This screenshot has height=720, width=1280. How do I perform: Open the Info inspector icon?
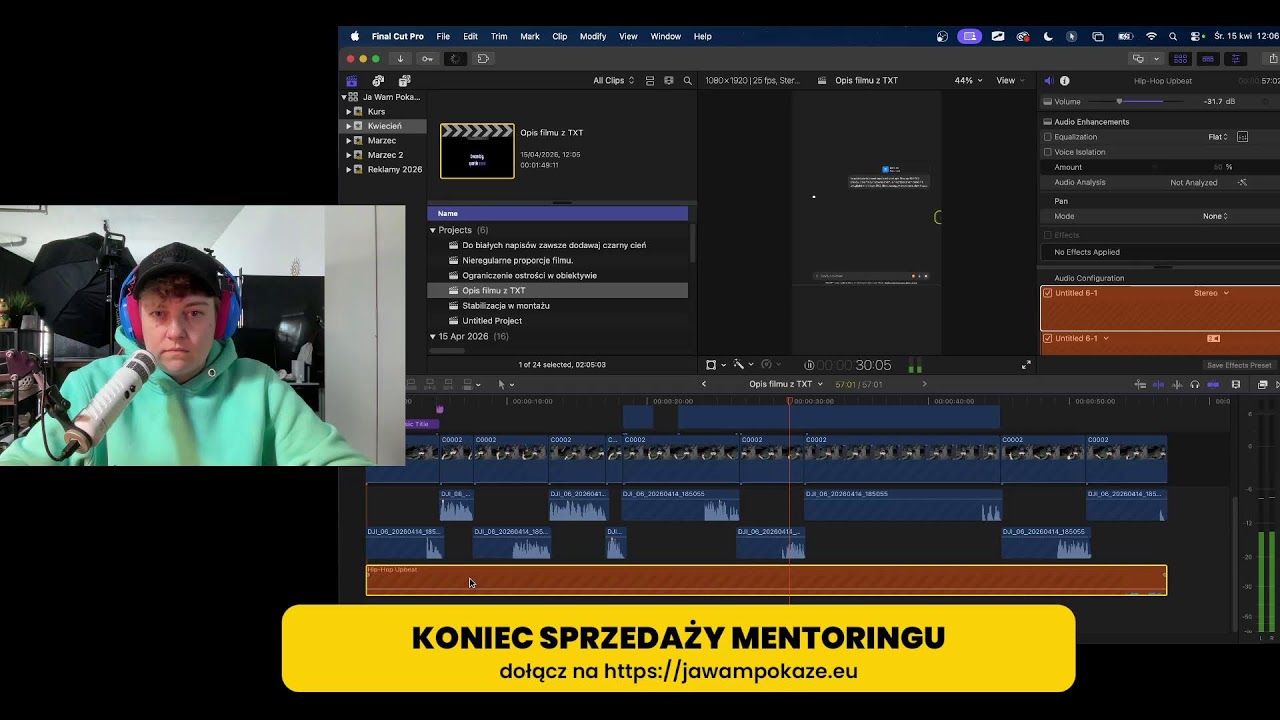pos(1064,81)
